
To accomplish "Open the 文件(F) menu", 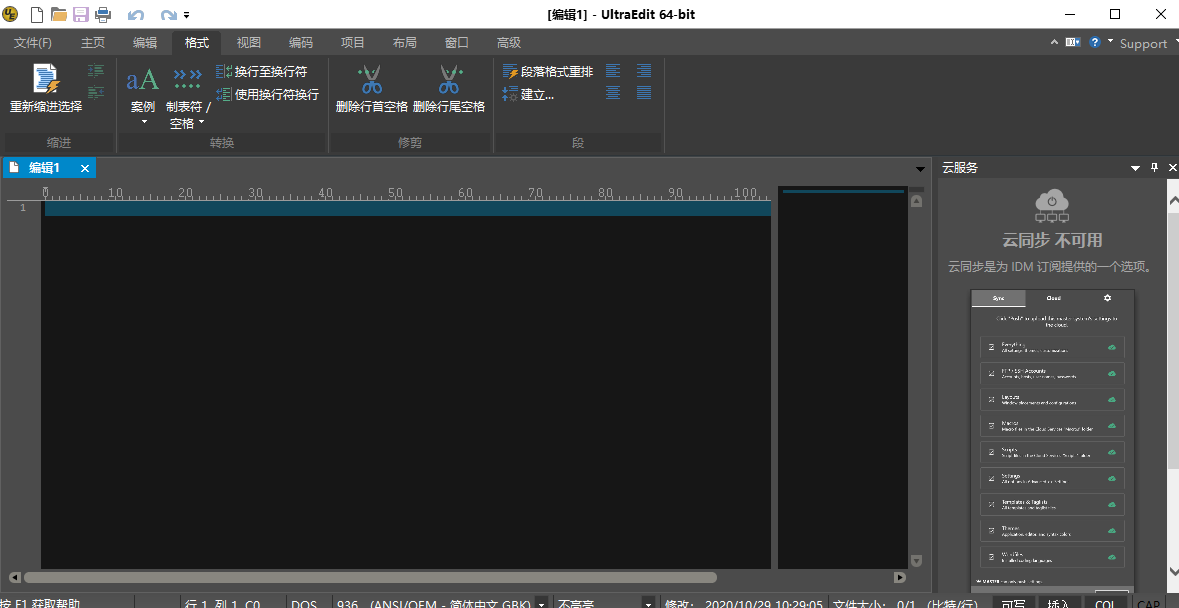I will (33, 43).
